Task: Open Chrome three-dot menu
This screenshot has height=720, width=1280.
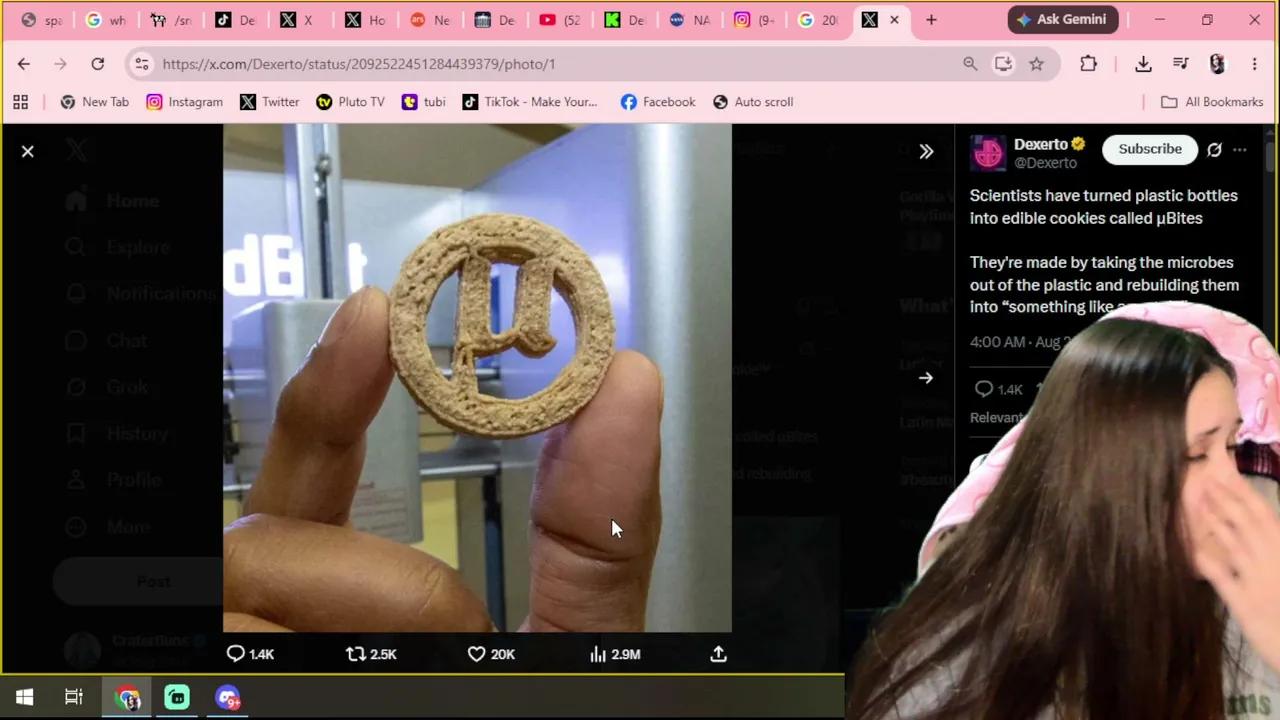Action: pos(1254,64)
